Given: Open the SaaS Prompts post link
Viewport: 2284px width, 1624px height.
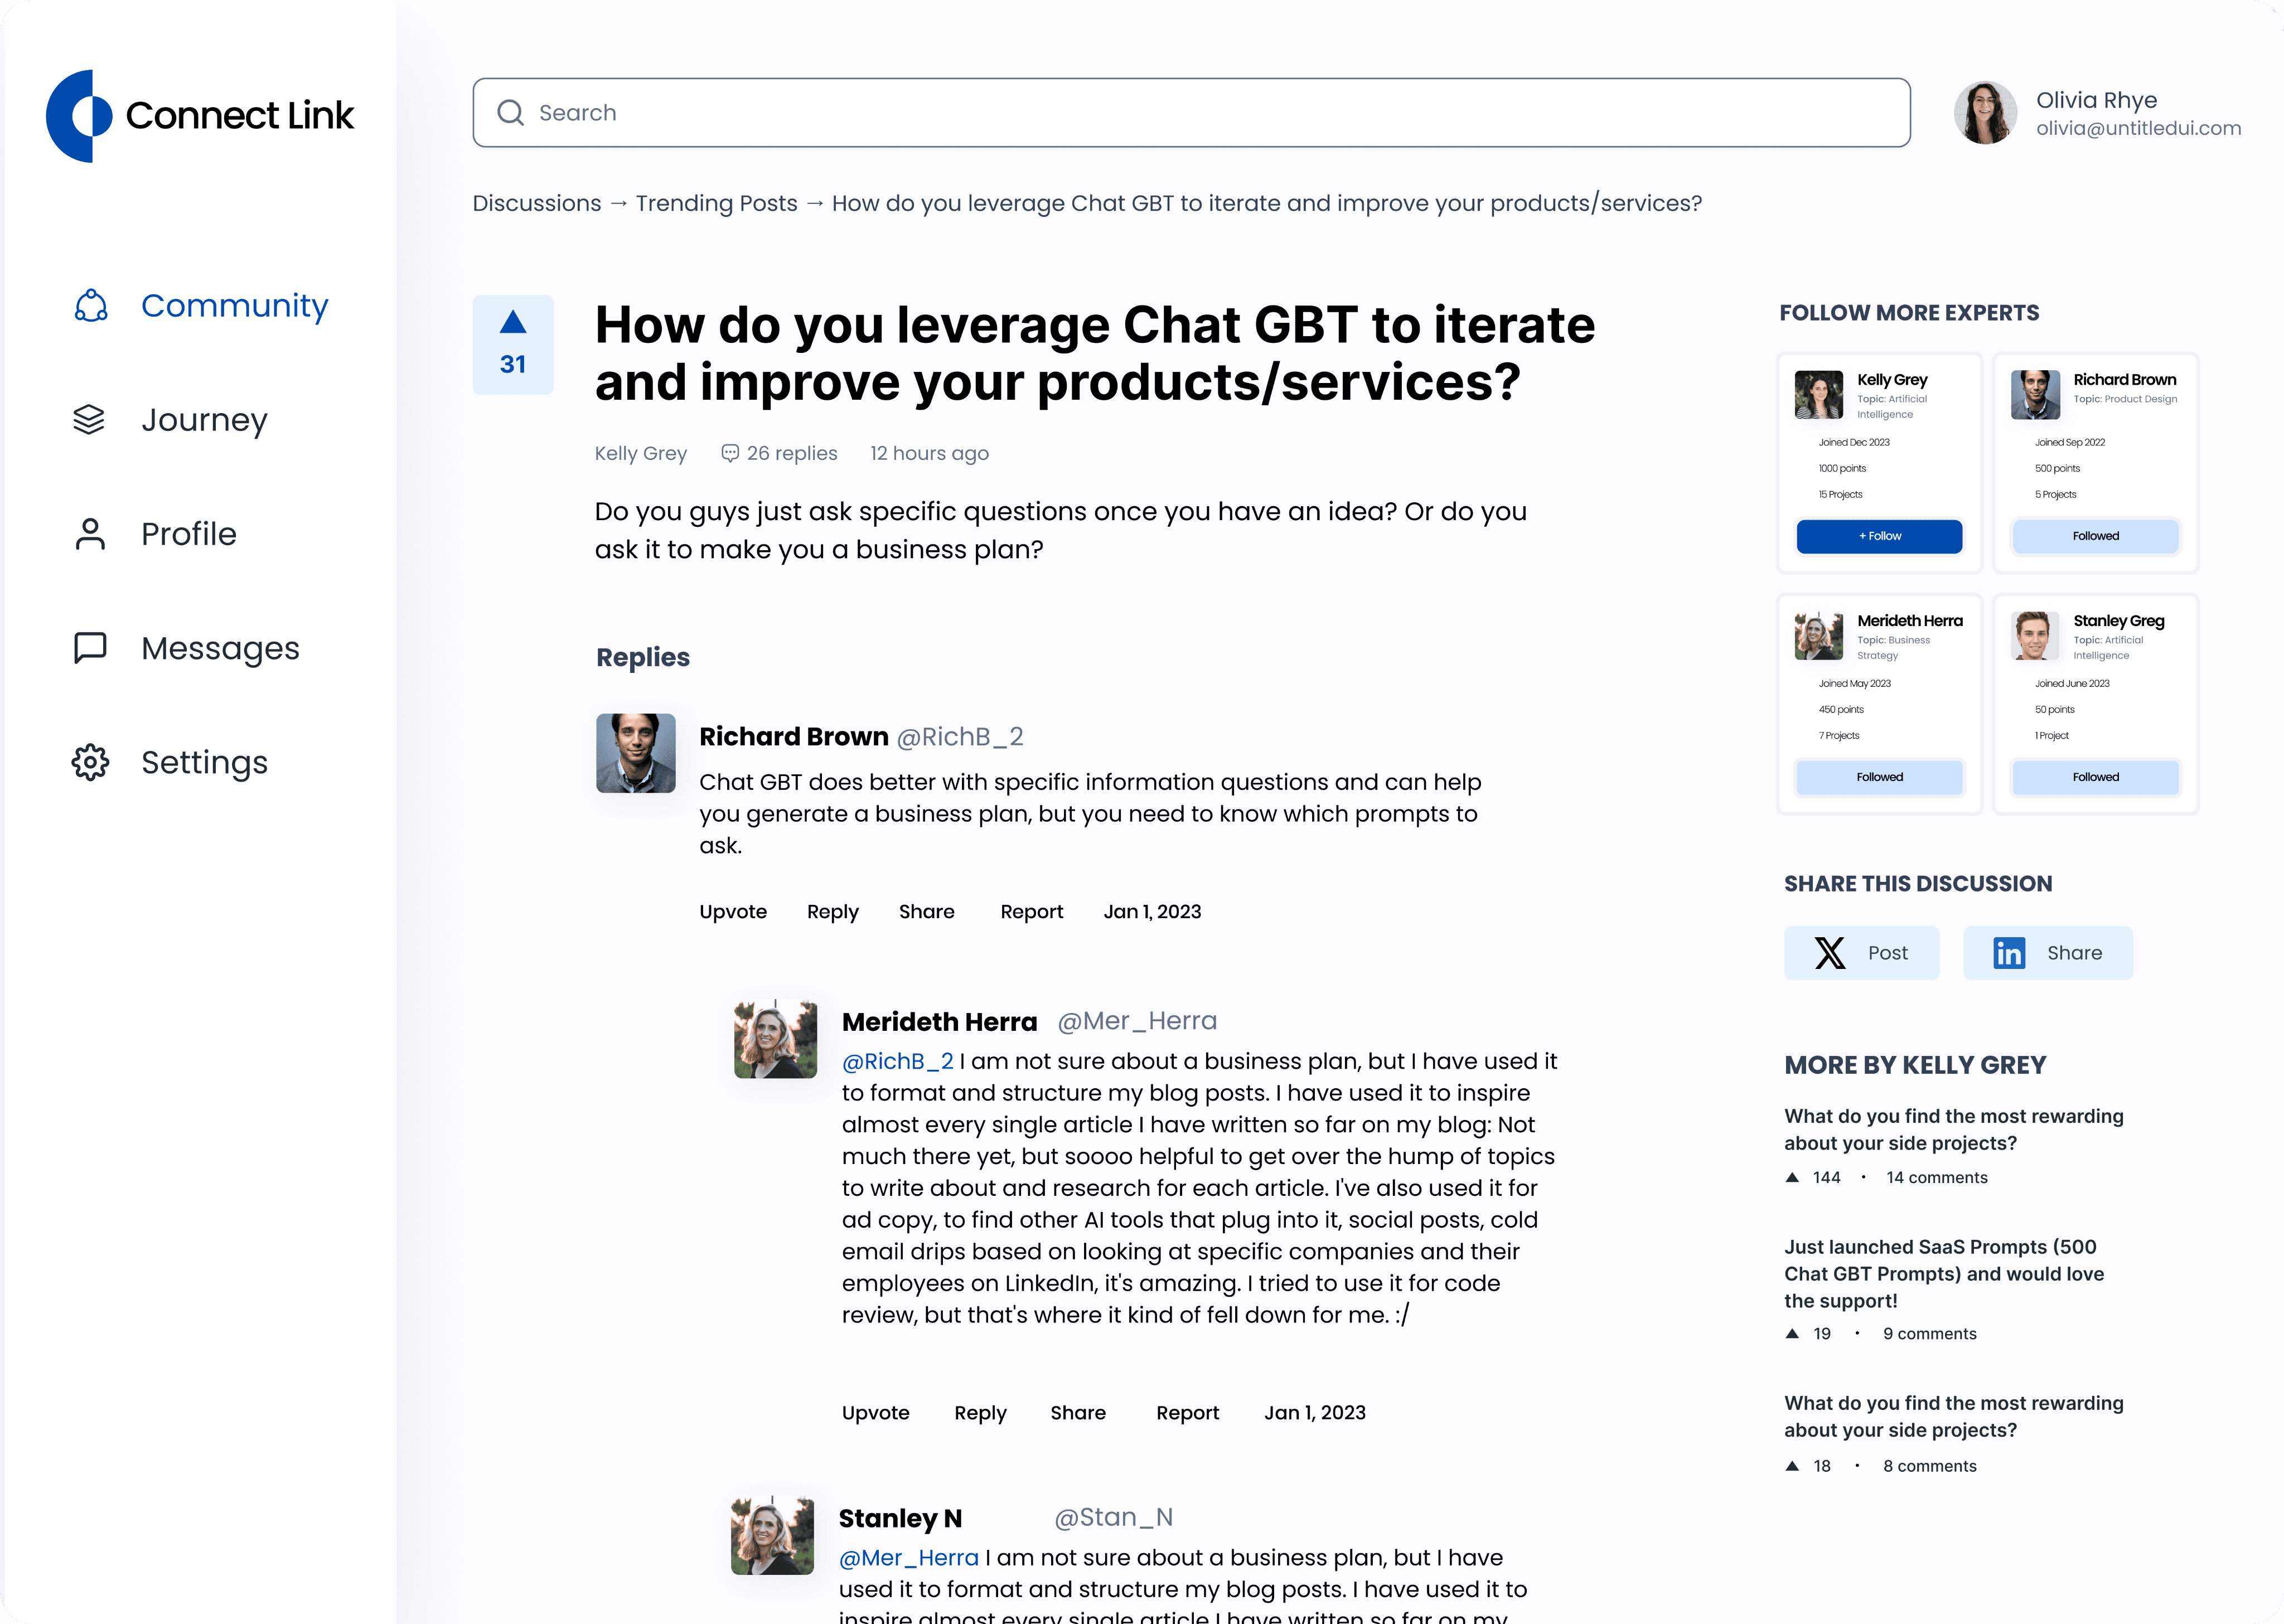Looking at the screenshot, I should (1943, 1273).
